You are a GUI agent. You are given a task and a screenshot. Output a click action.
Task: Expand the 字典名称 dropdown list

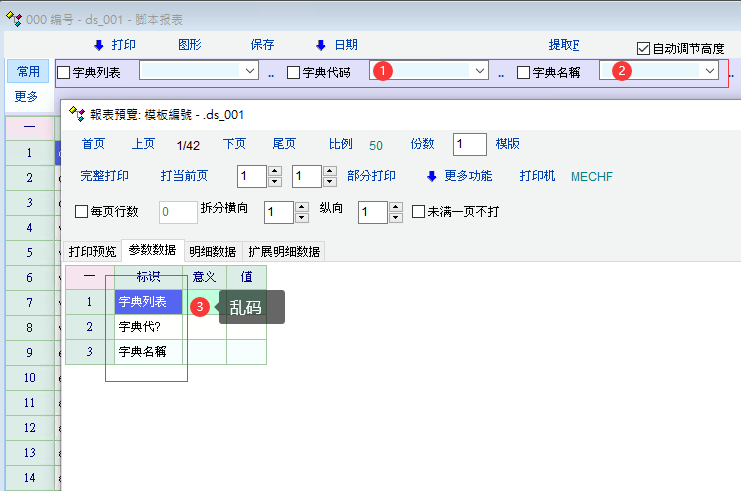[x=710, y=71]
